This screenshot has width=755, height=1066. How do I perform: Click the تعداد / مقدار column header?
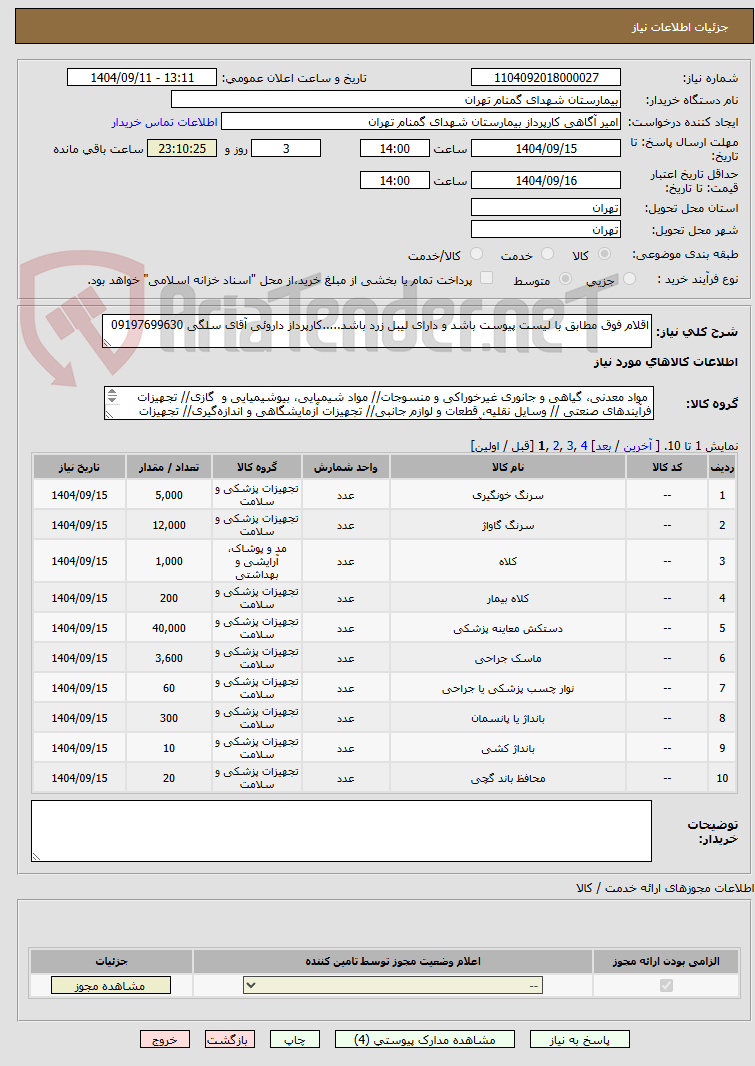(x=169, y=467)
